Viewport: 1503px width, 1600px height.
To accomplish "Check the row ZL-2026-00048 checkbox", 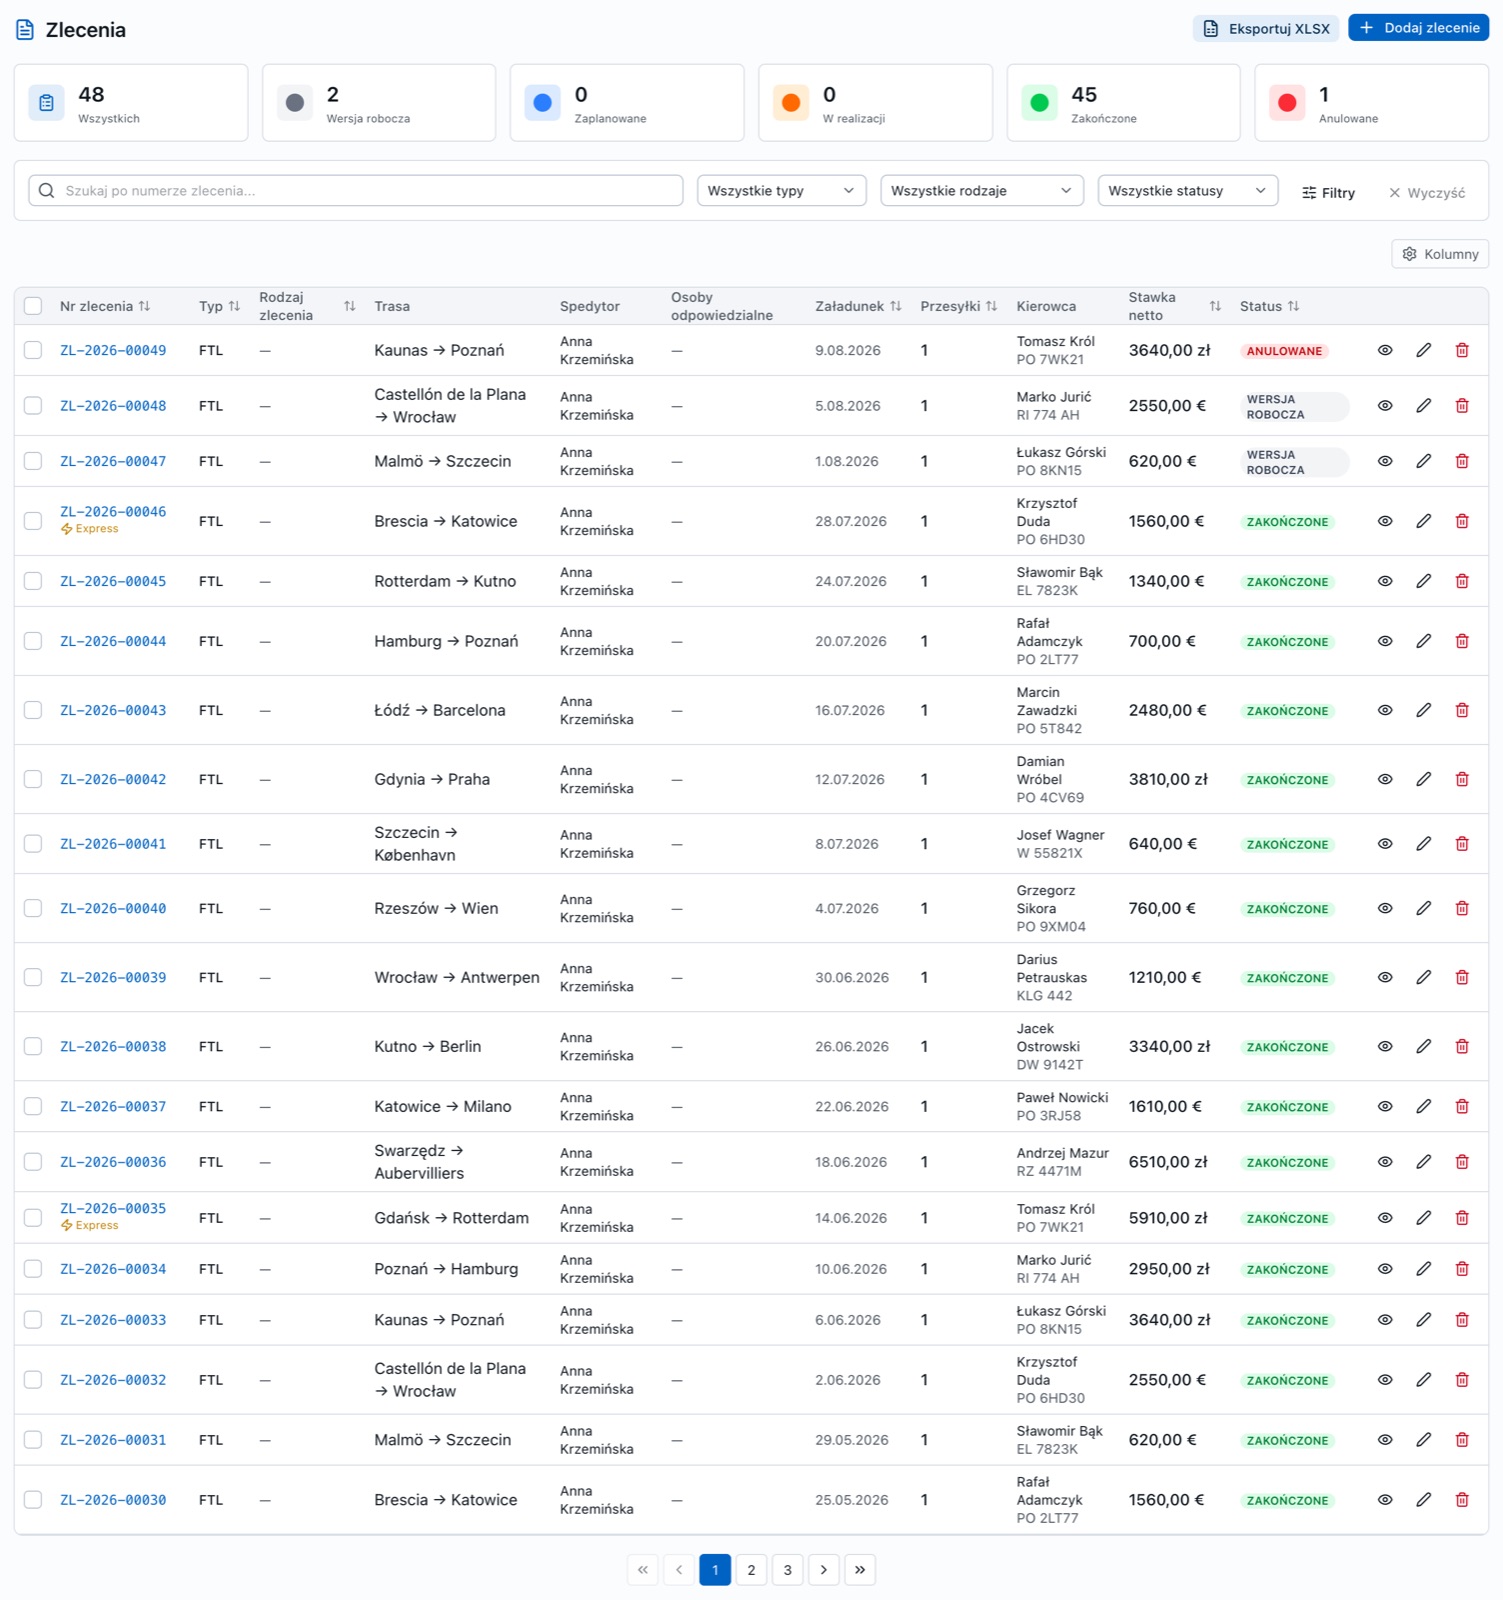I will [33, 406].
